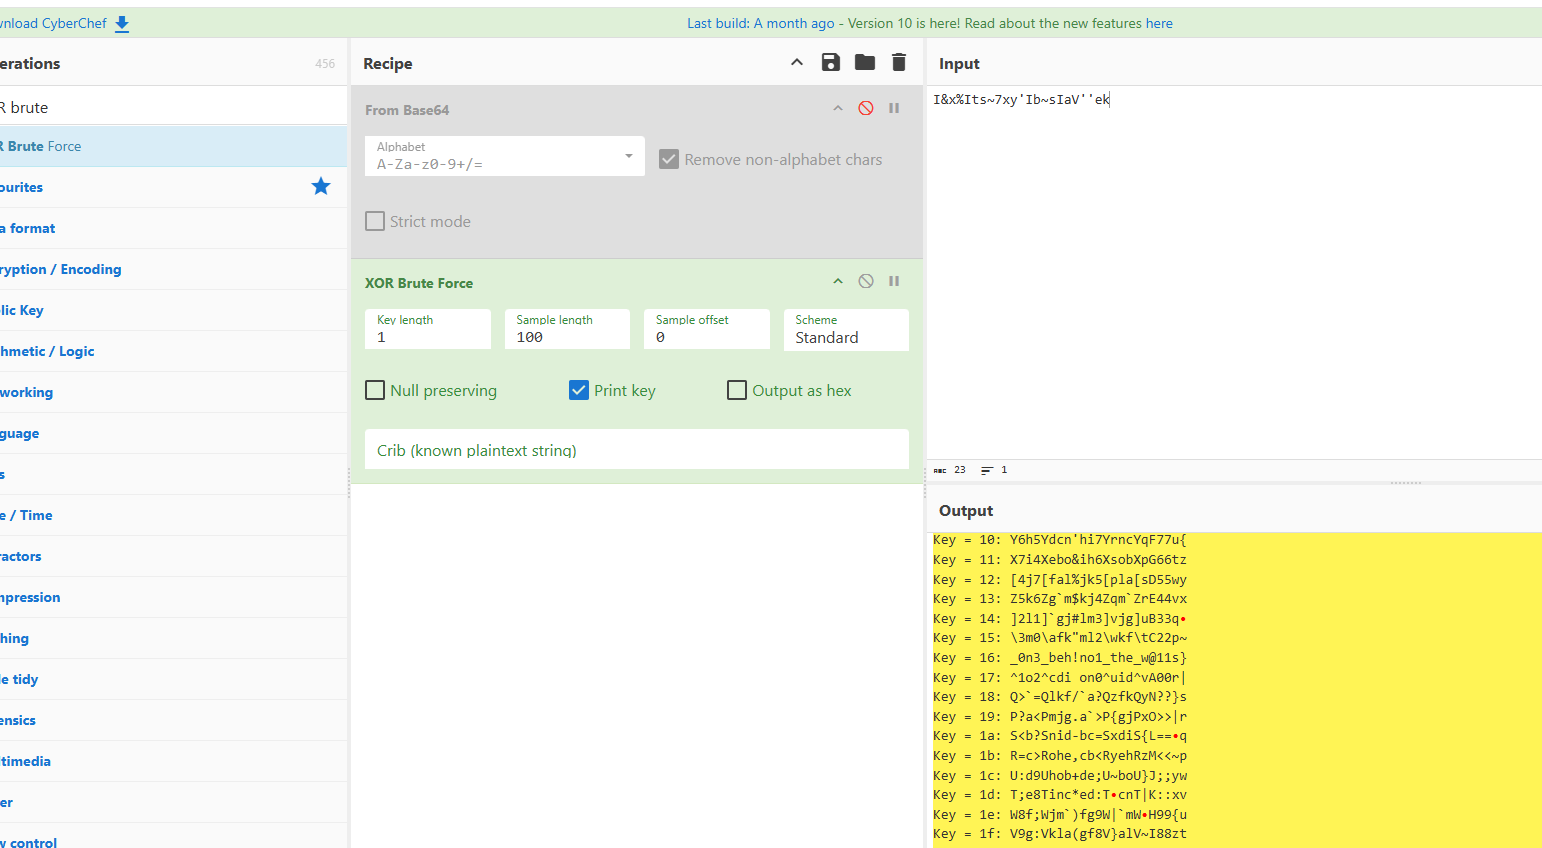Click the Crib known plaintext field
Image resolution: width=1542 pixels, height=848 pixels.
pos(636,450)
